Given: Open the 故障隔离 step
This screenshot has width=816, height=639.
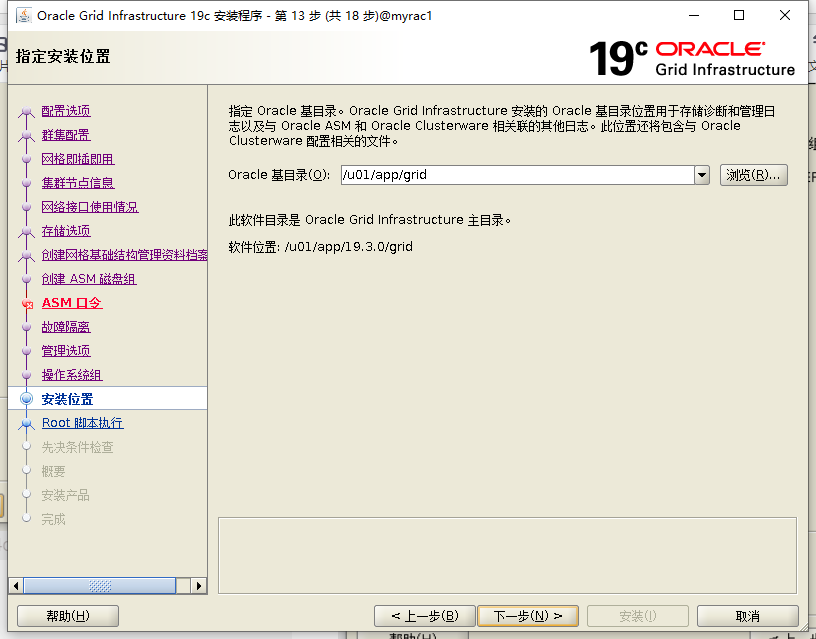Looking at the screenshot, I should coord(66,327).
